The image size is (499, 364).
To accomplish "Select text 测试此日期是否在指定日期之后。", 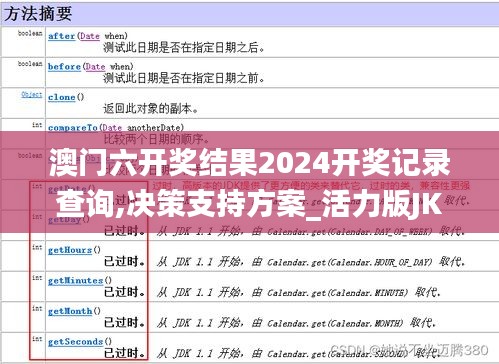I will coord(184,48).
